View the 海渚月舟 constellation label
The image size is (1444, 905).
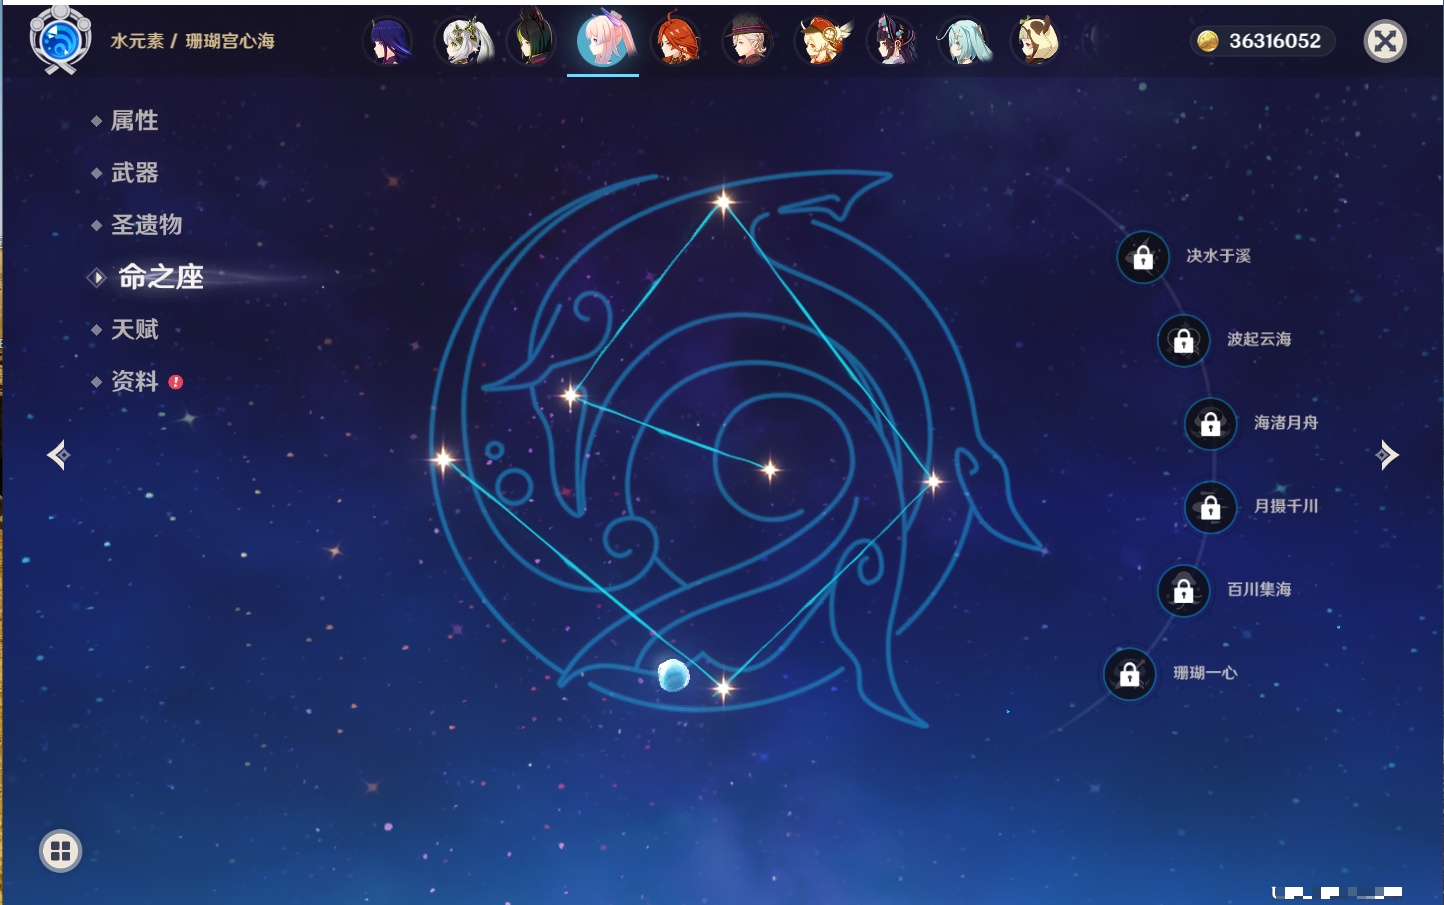1286,423
